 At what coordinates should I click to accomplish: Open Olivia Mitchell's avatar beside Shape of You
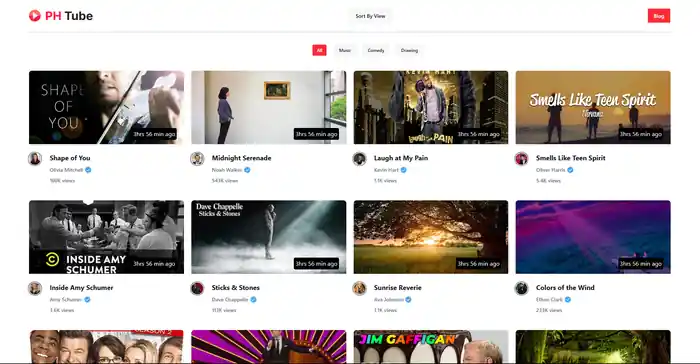pyautogui.click(x=35, y=159)
